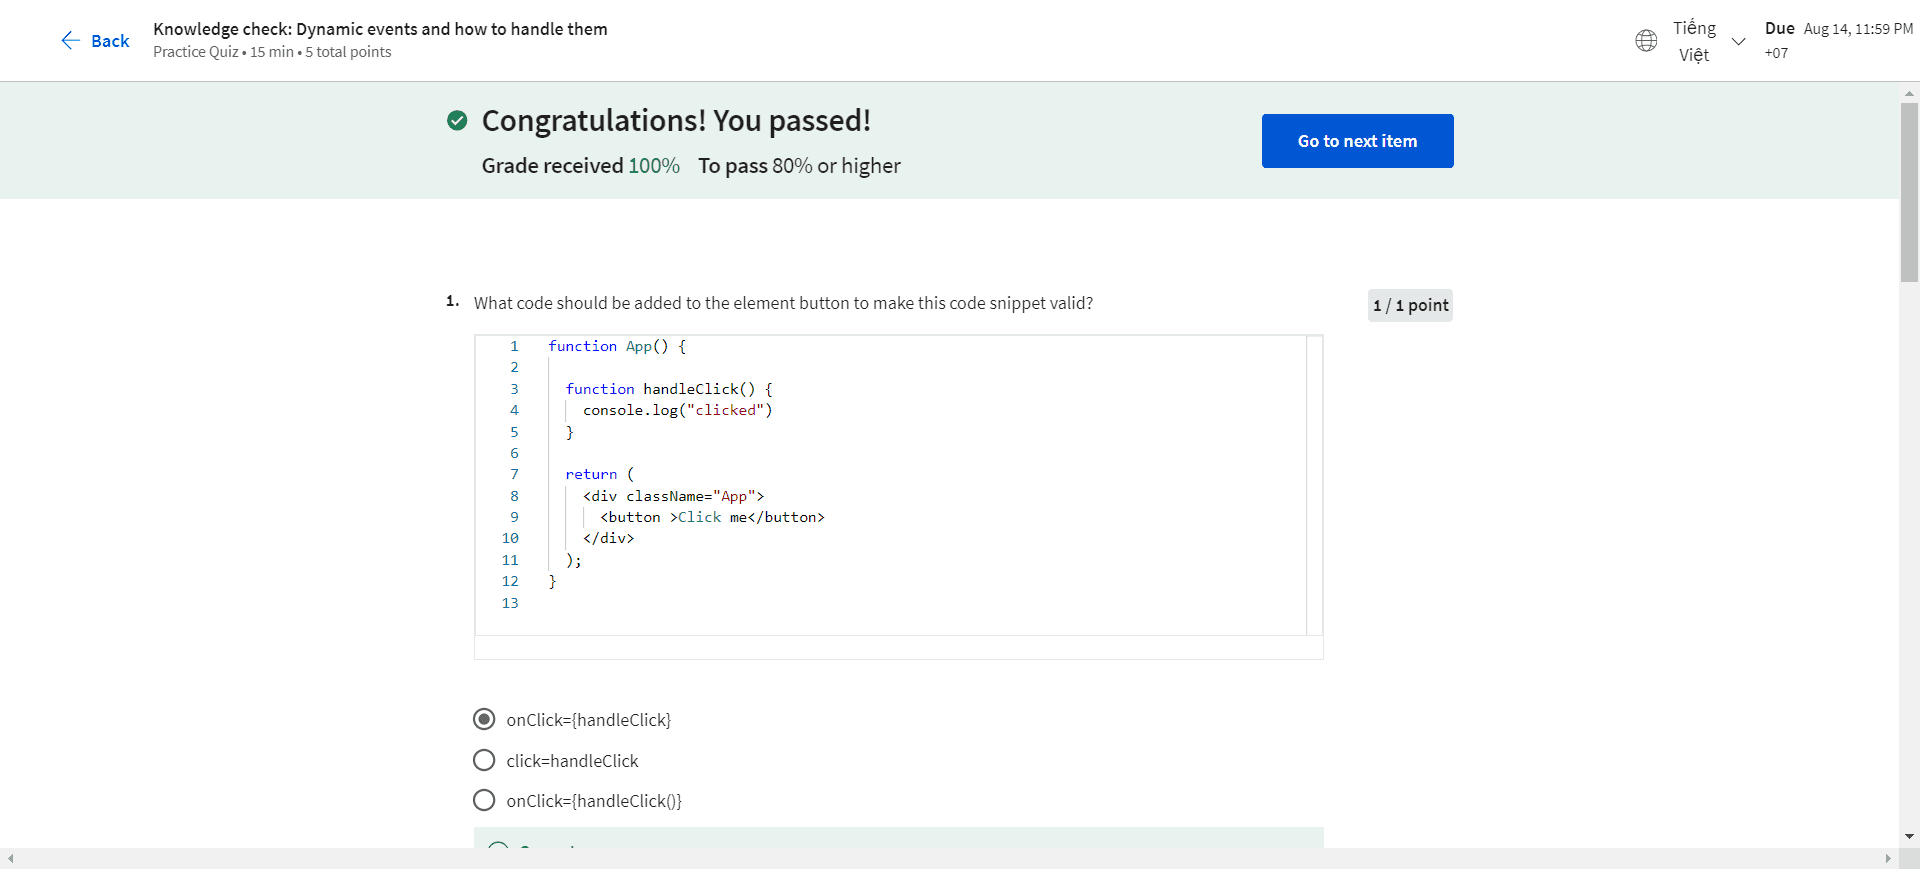Click the globe language icon
The width and height of the screenshot is (1920, 869).
[x=1646, y=41]
